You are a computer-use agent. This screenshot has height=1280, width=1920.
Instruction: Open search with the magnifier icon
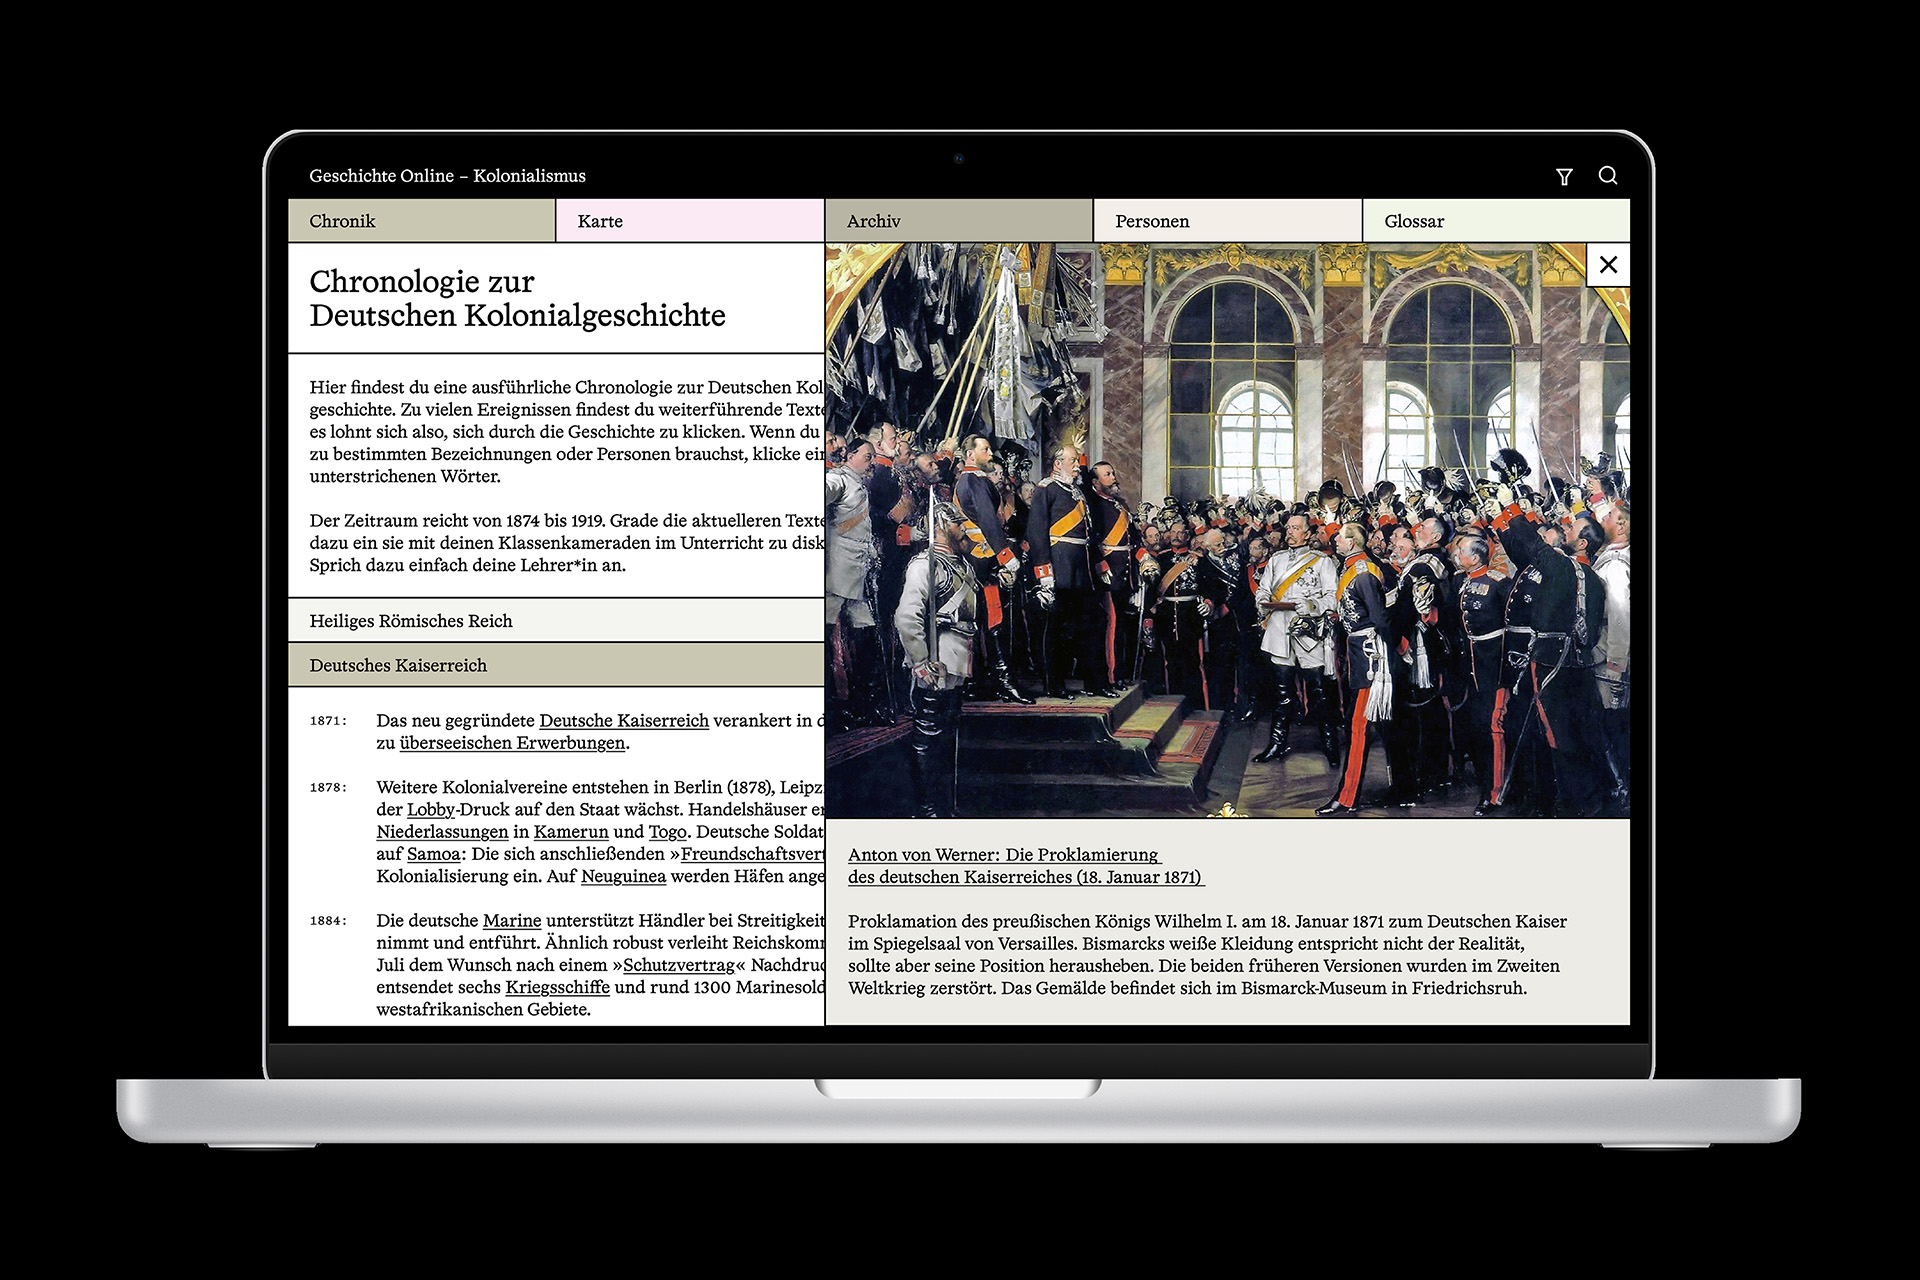click(x=1608, y=176)
